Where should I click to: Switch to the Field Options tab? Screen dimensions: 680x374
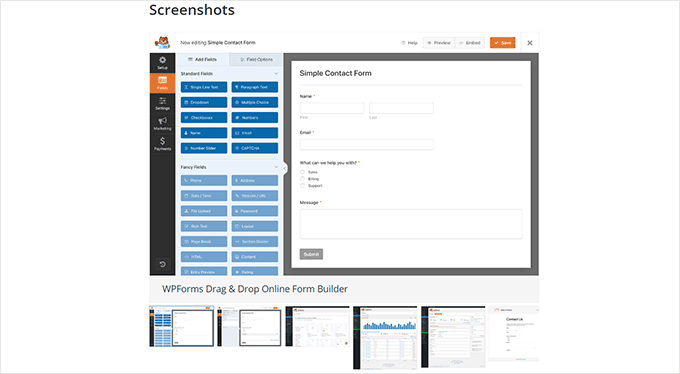point(256,59)
